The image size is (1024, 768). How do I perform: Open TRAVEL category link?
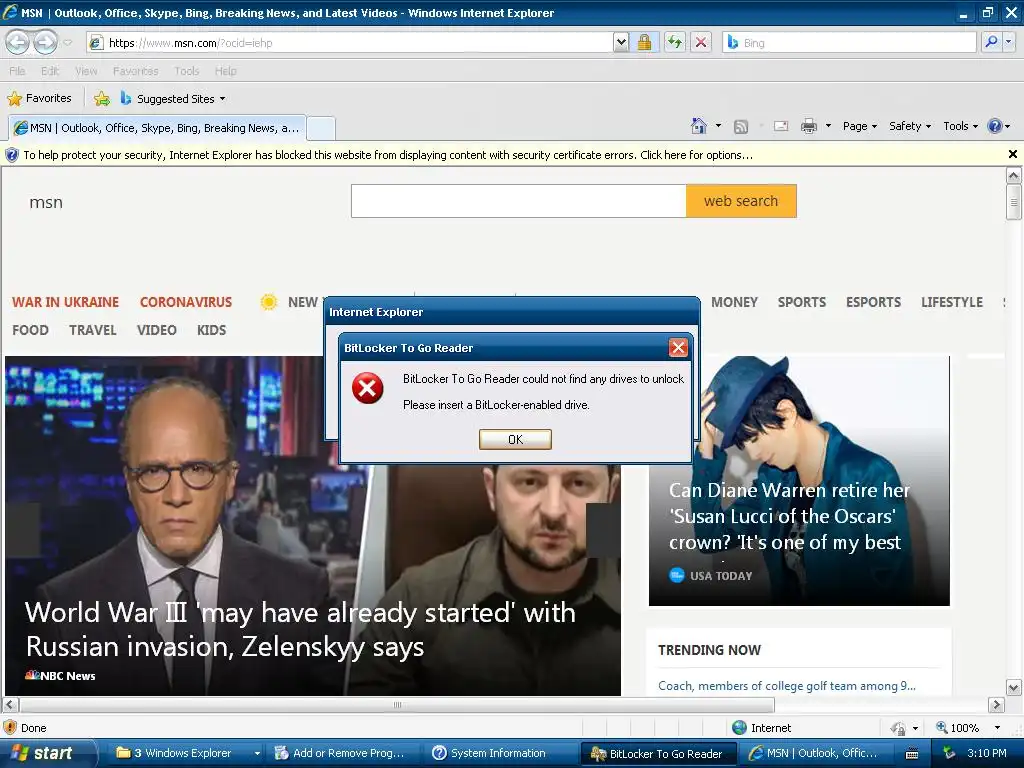coord(93,330)
